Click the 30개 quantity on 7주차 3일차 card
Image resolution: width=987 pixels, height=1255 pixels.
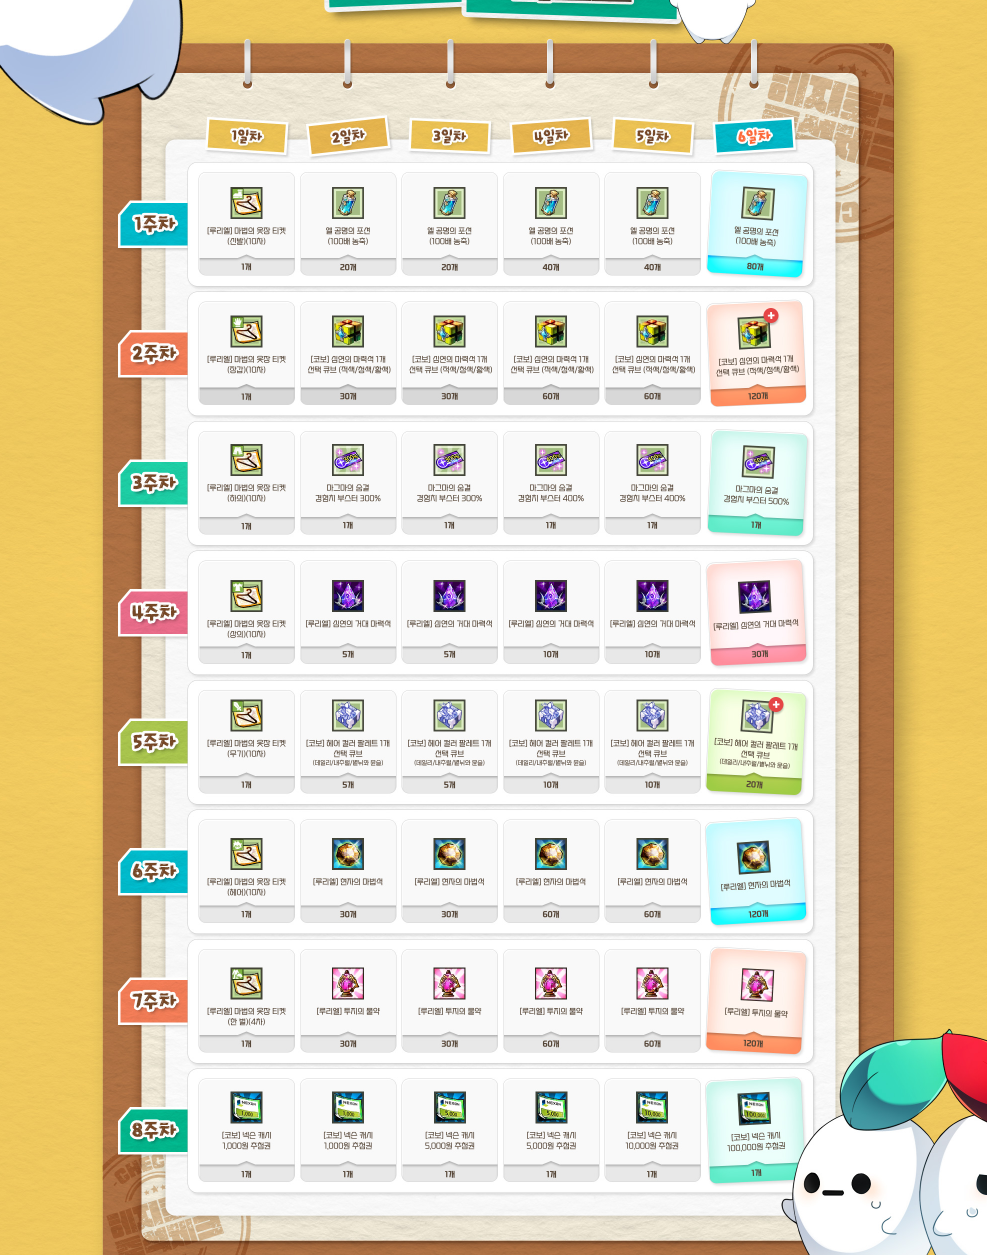(449, 1043)
